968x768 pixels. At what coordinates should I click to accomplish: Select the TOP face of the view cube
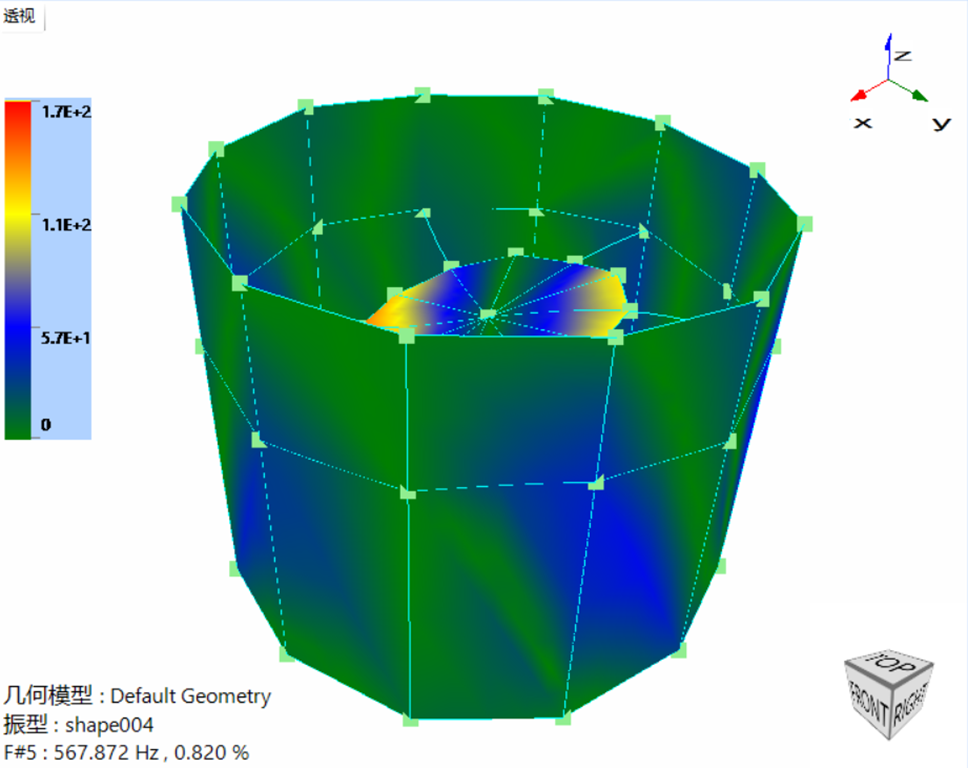890,665
